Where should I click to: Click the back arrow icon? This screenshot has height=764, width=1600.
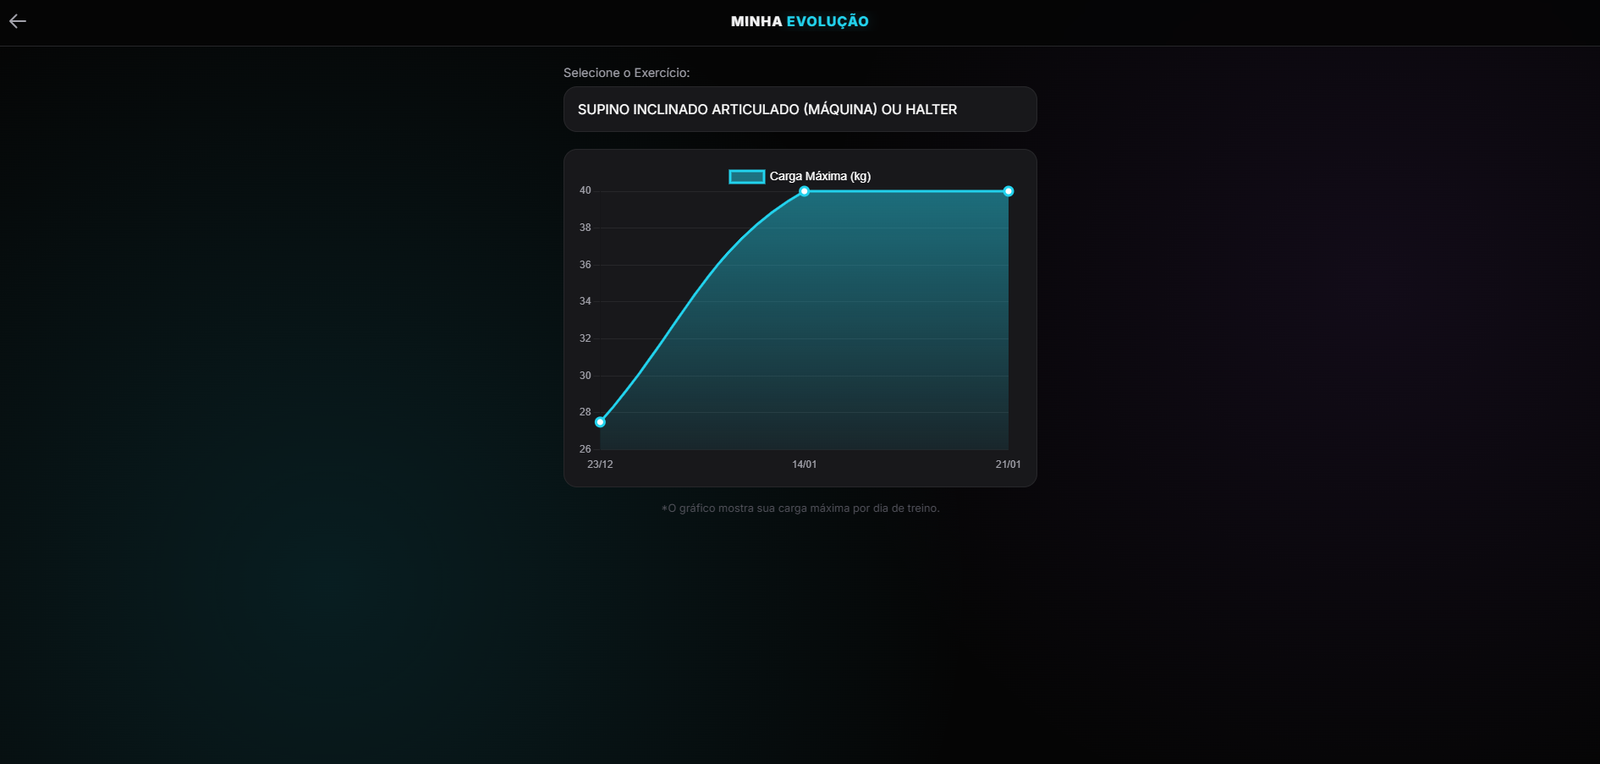pos(18,21)
